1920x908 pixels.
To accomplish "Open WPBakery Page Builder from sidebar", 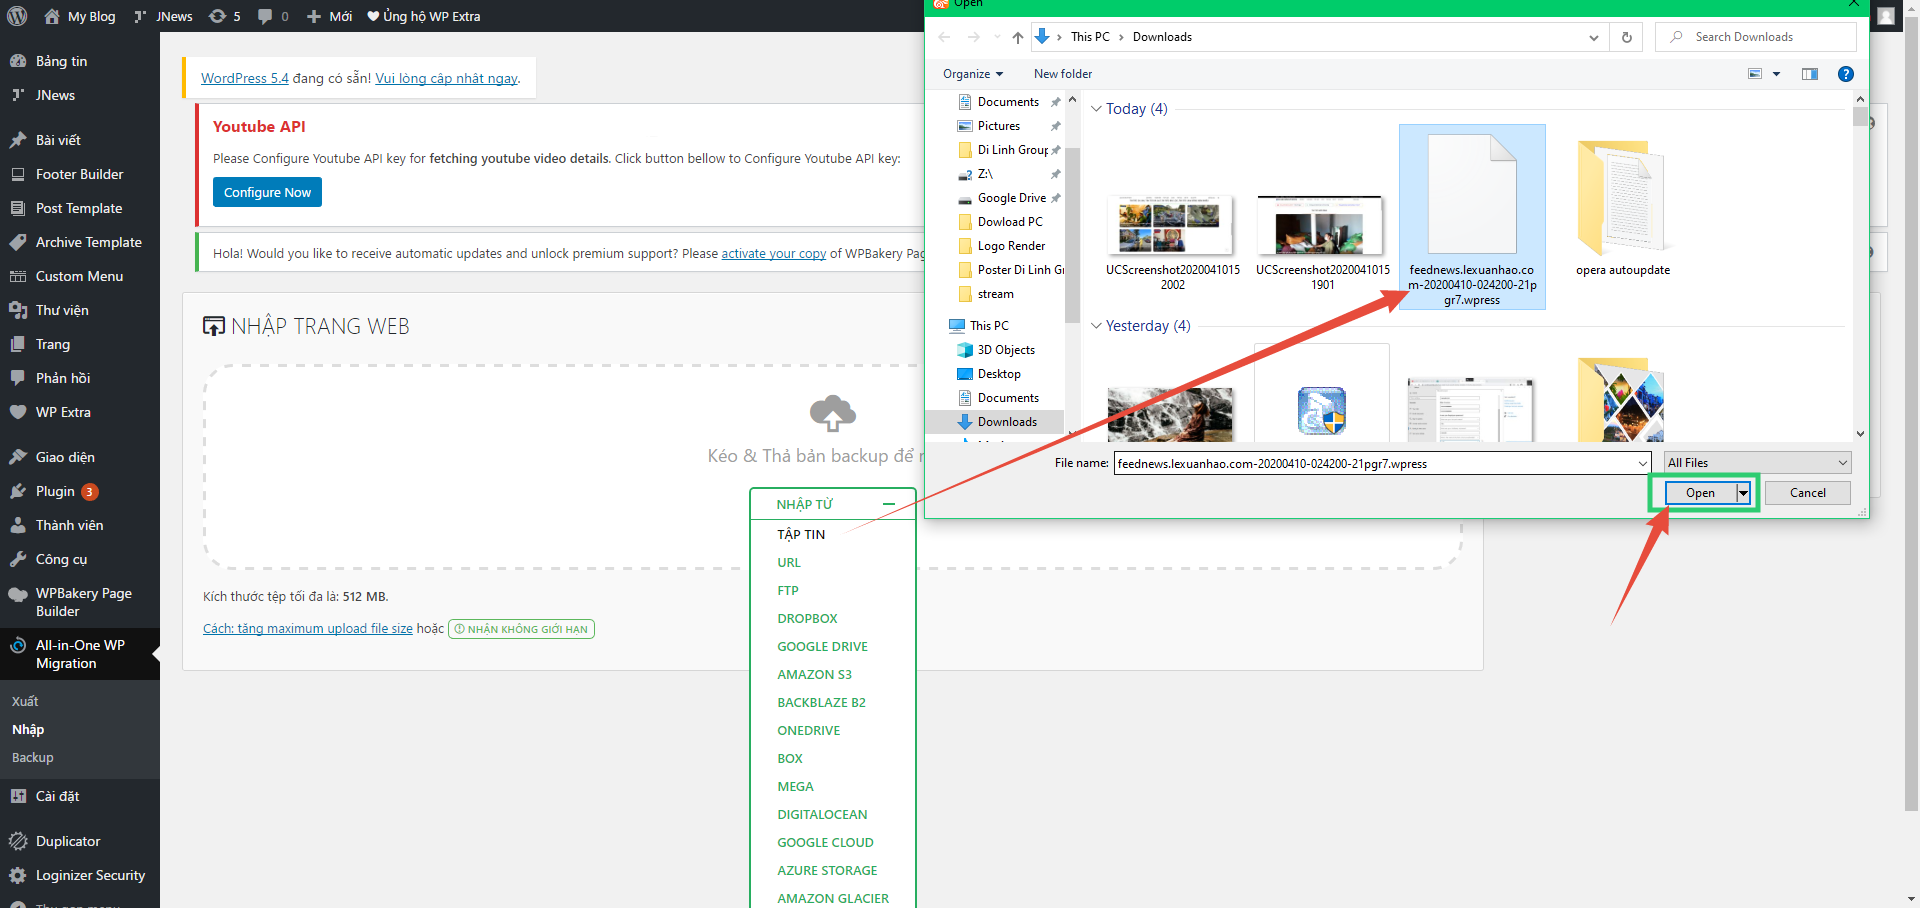I will [x=21, y=593].
